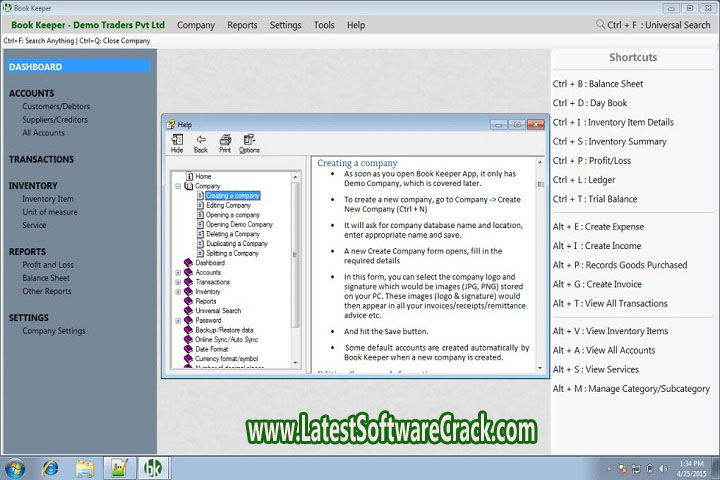The width and height of the screenshot is (720, 480).
Task: Expand the Inventory node in help tree
Action: tap(178, 291)
